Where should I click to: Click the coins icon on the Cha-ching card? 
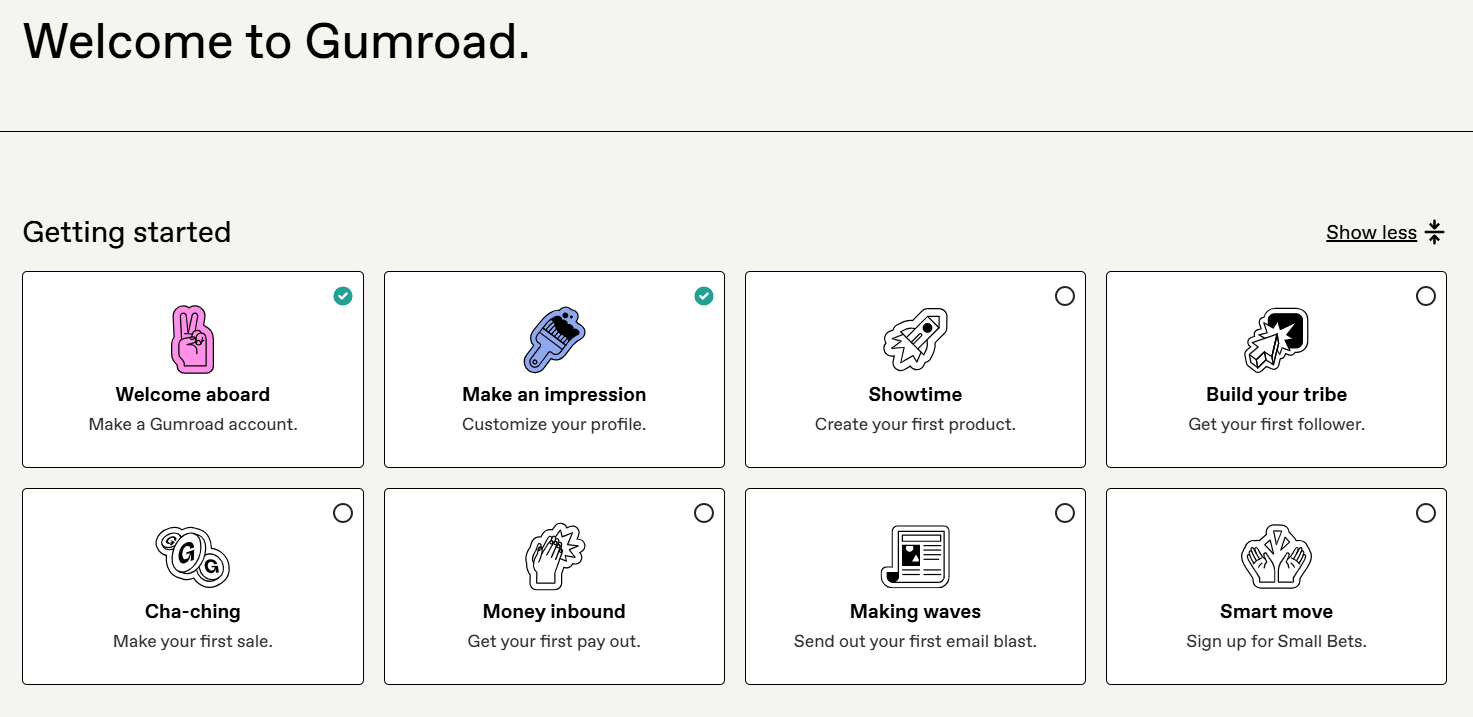tap(192, 555)
